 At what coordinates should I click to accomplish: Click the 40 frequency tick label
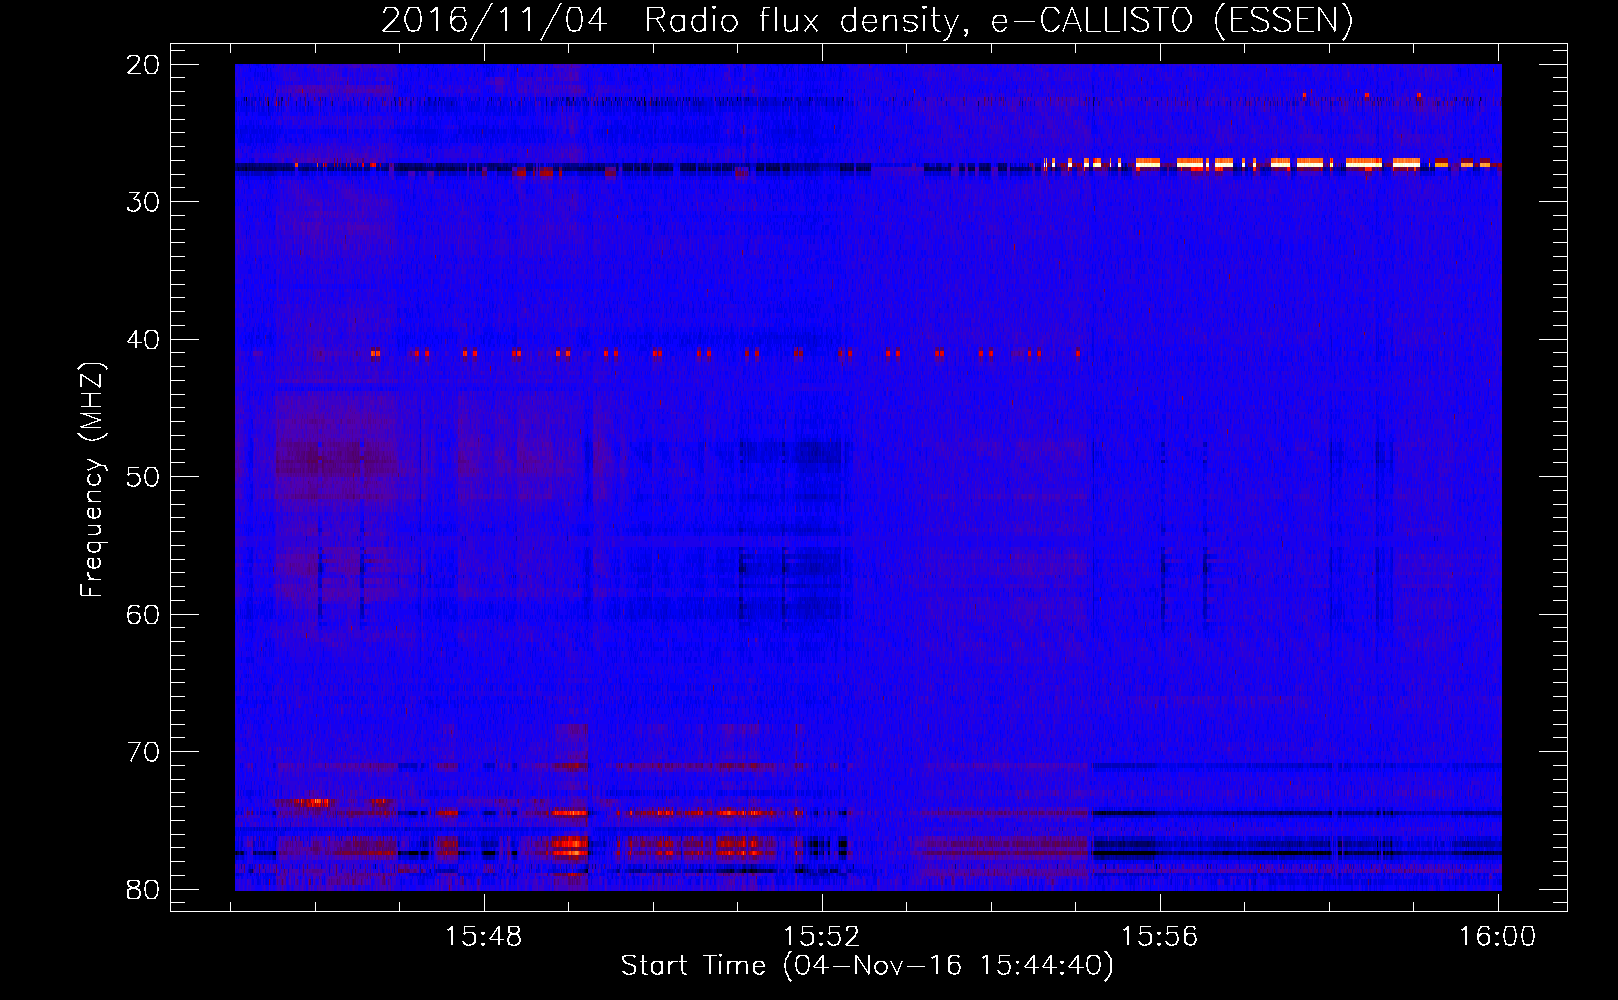pyautogui.click(x=144, y=340)
